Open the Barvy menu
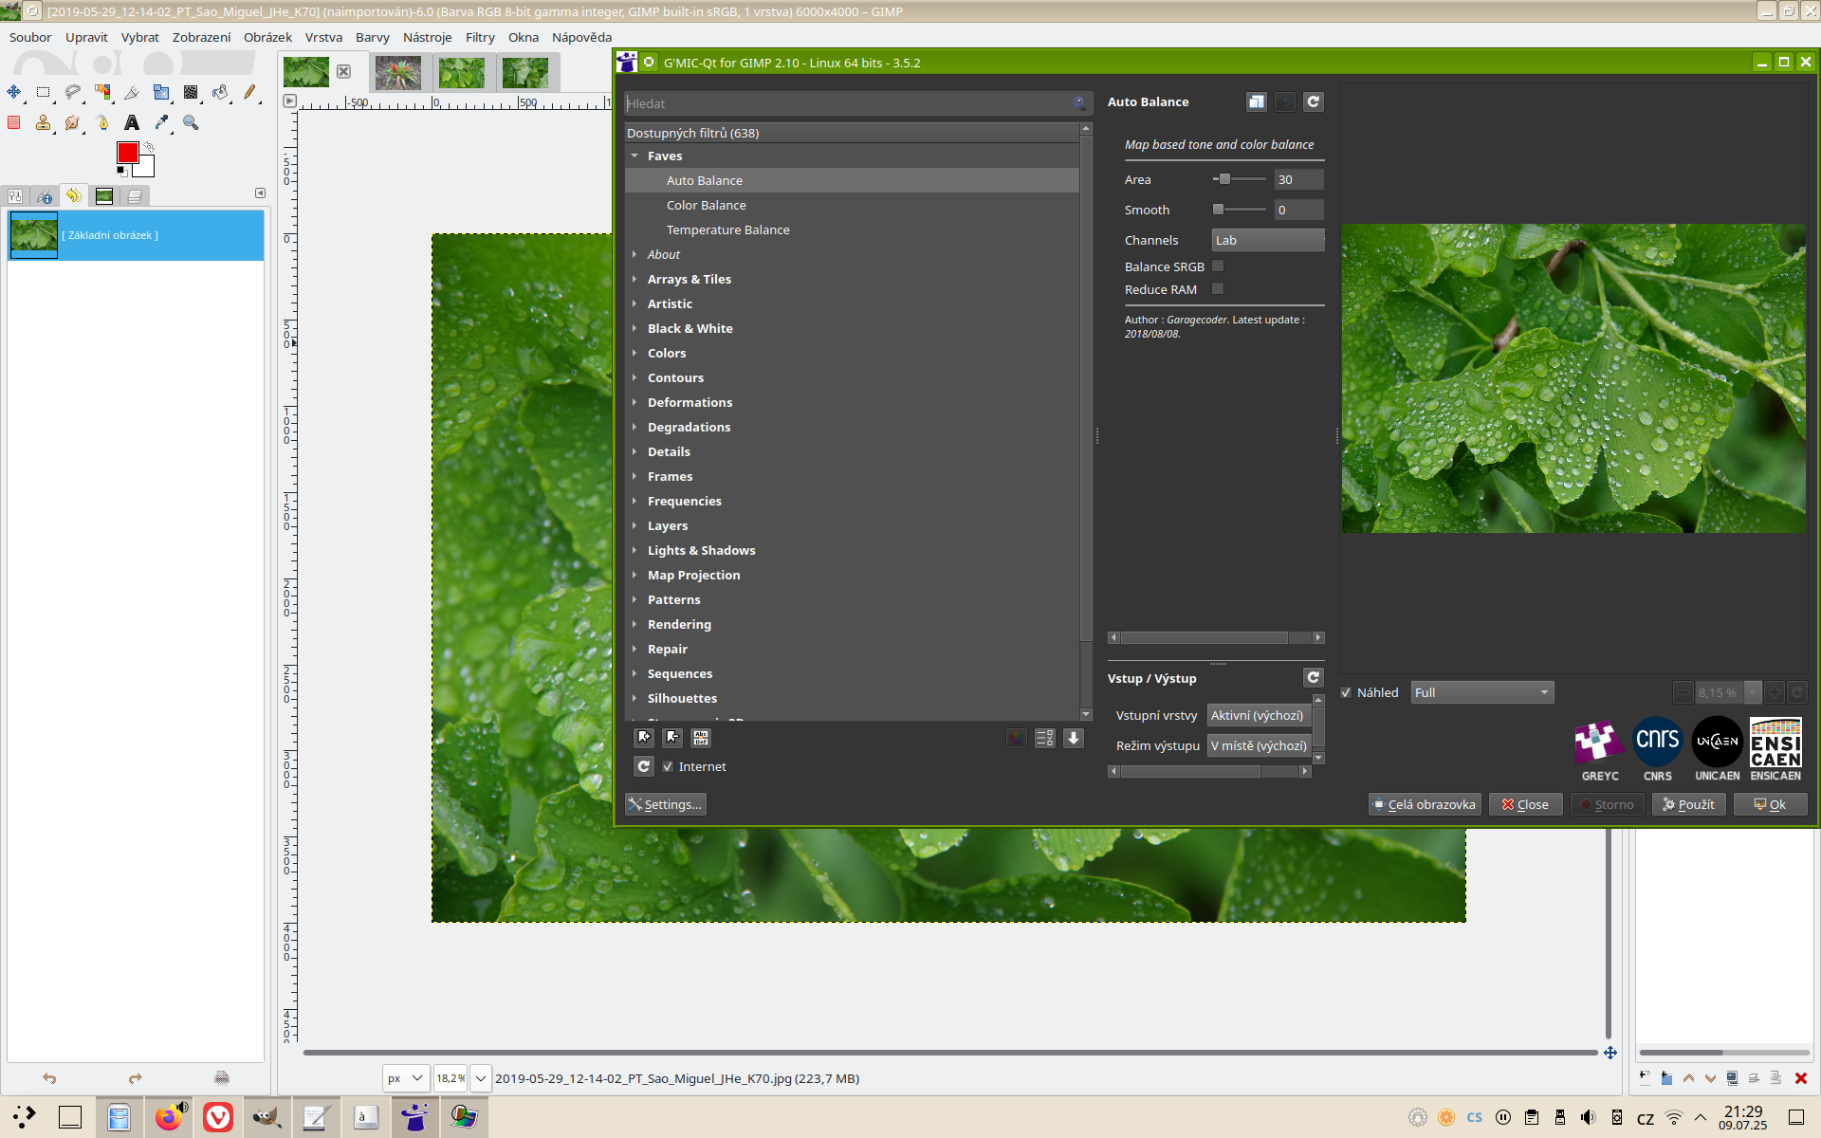 point(372,37)
